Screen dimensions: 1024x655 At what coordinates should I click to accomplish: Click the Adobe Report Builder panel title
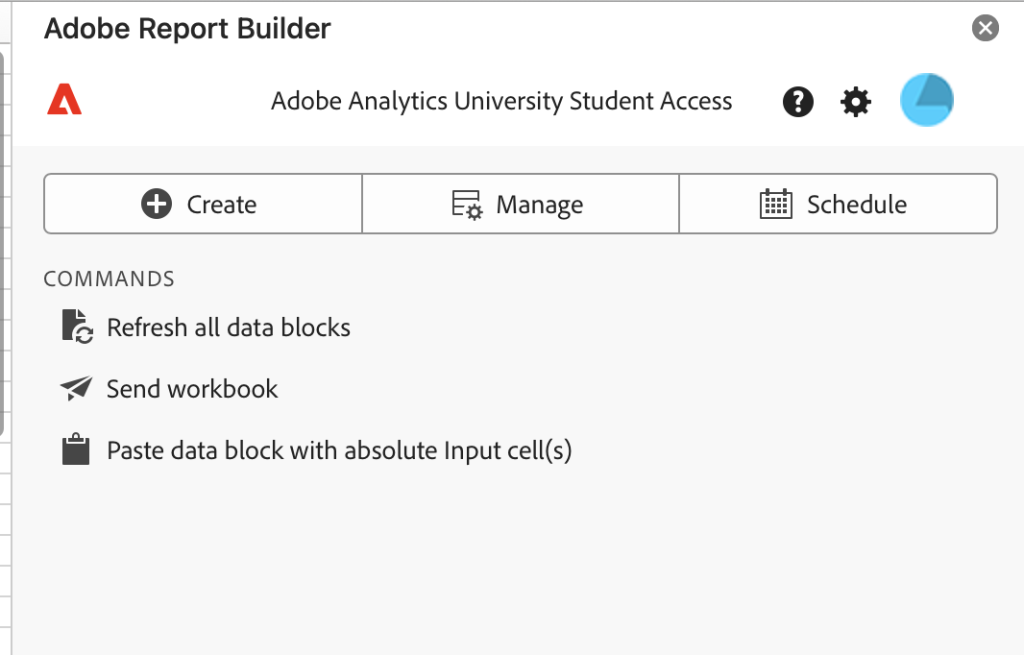[x=187, y=28]
